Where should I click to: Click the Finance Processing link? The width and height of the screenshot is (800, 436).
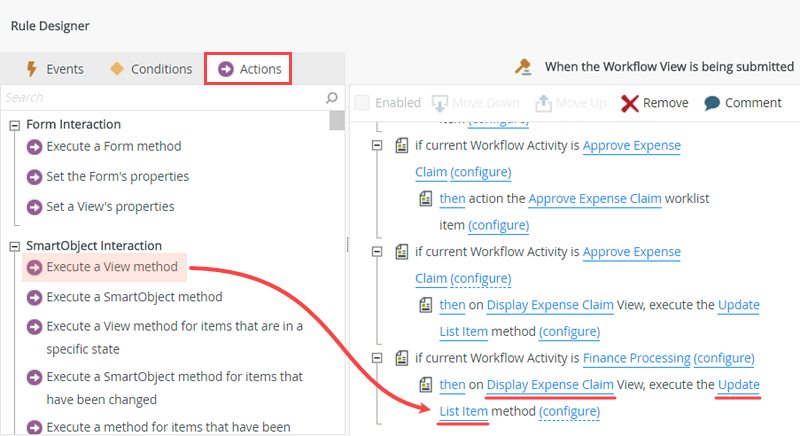pos(636,358)
